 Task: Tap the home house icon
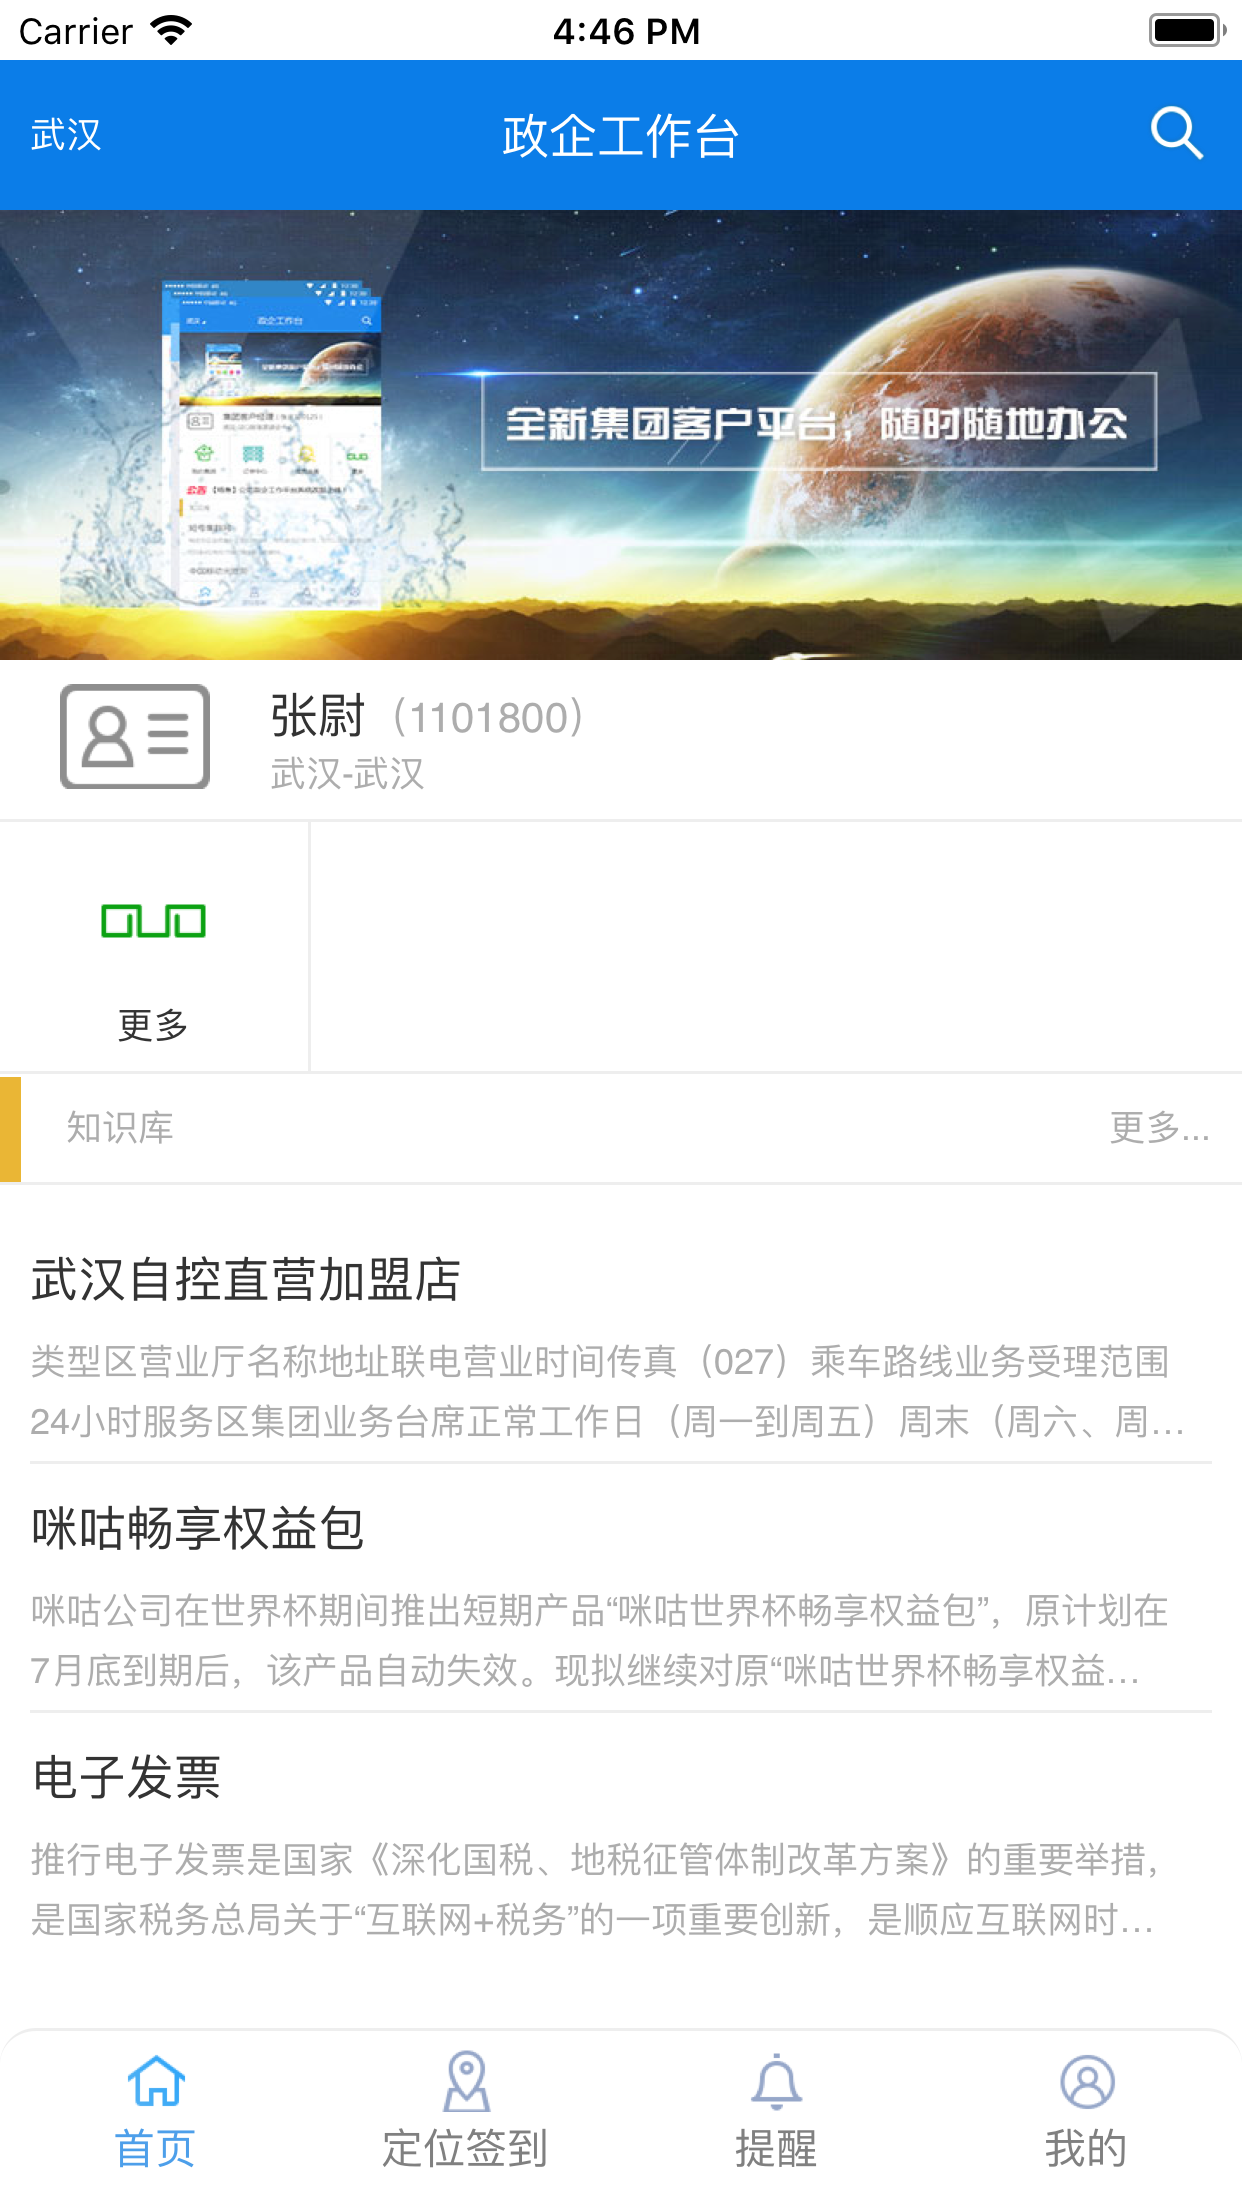click(x=156, y=2081)
